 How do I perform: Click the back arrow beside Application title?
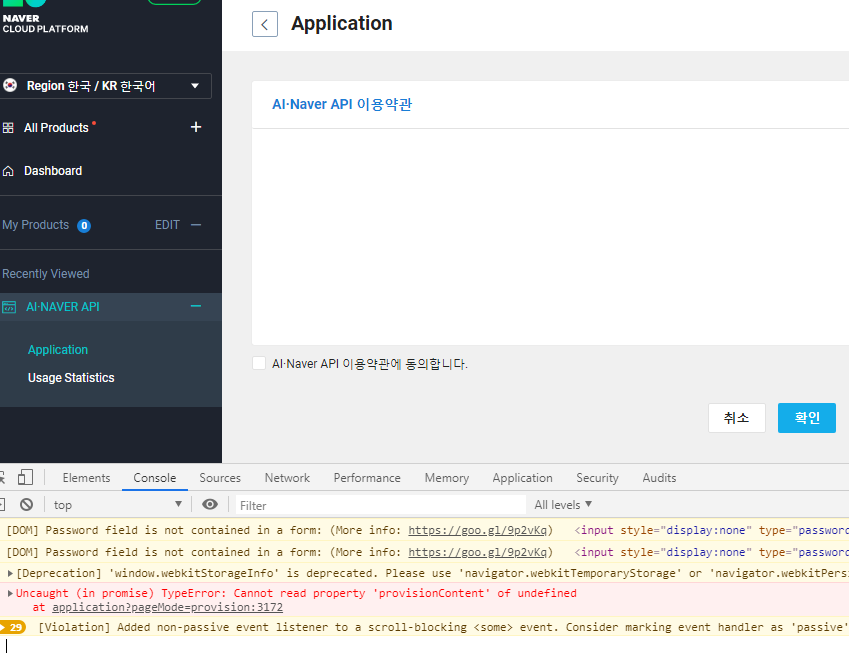coord(265,24)
